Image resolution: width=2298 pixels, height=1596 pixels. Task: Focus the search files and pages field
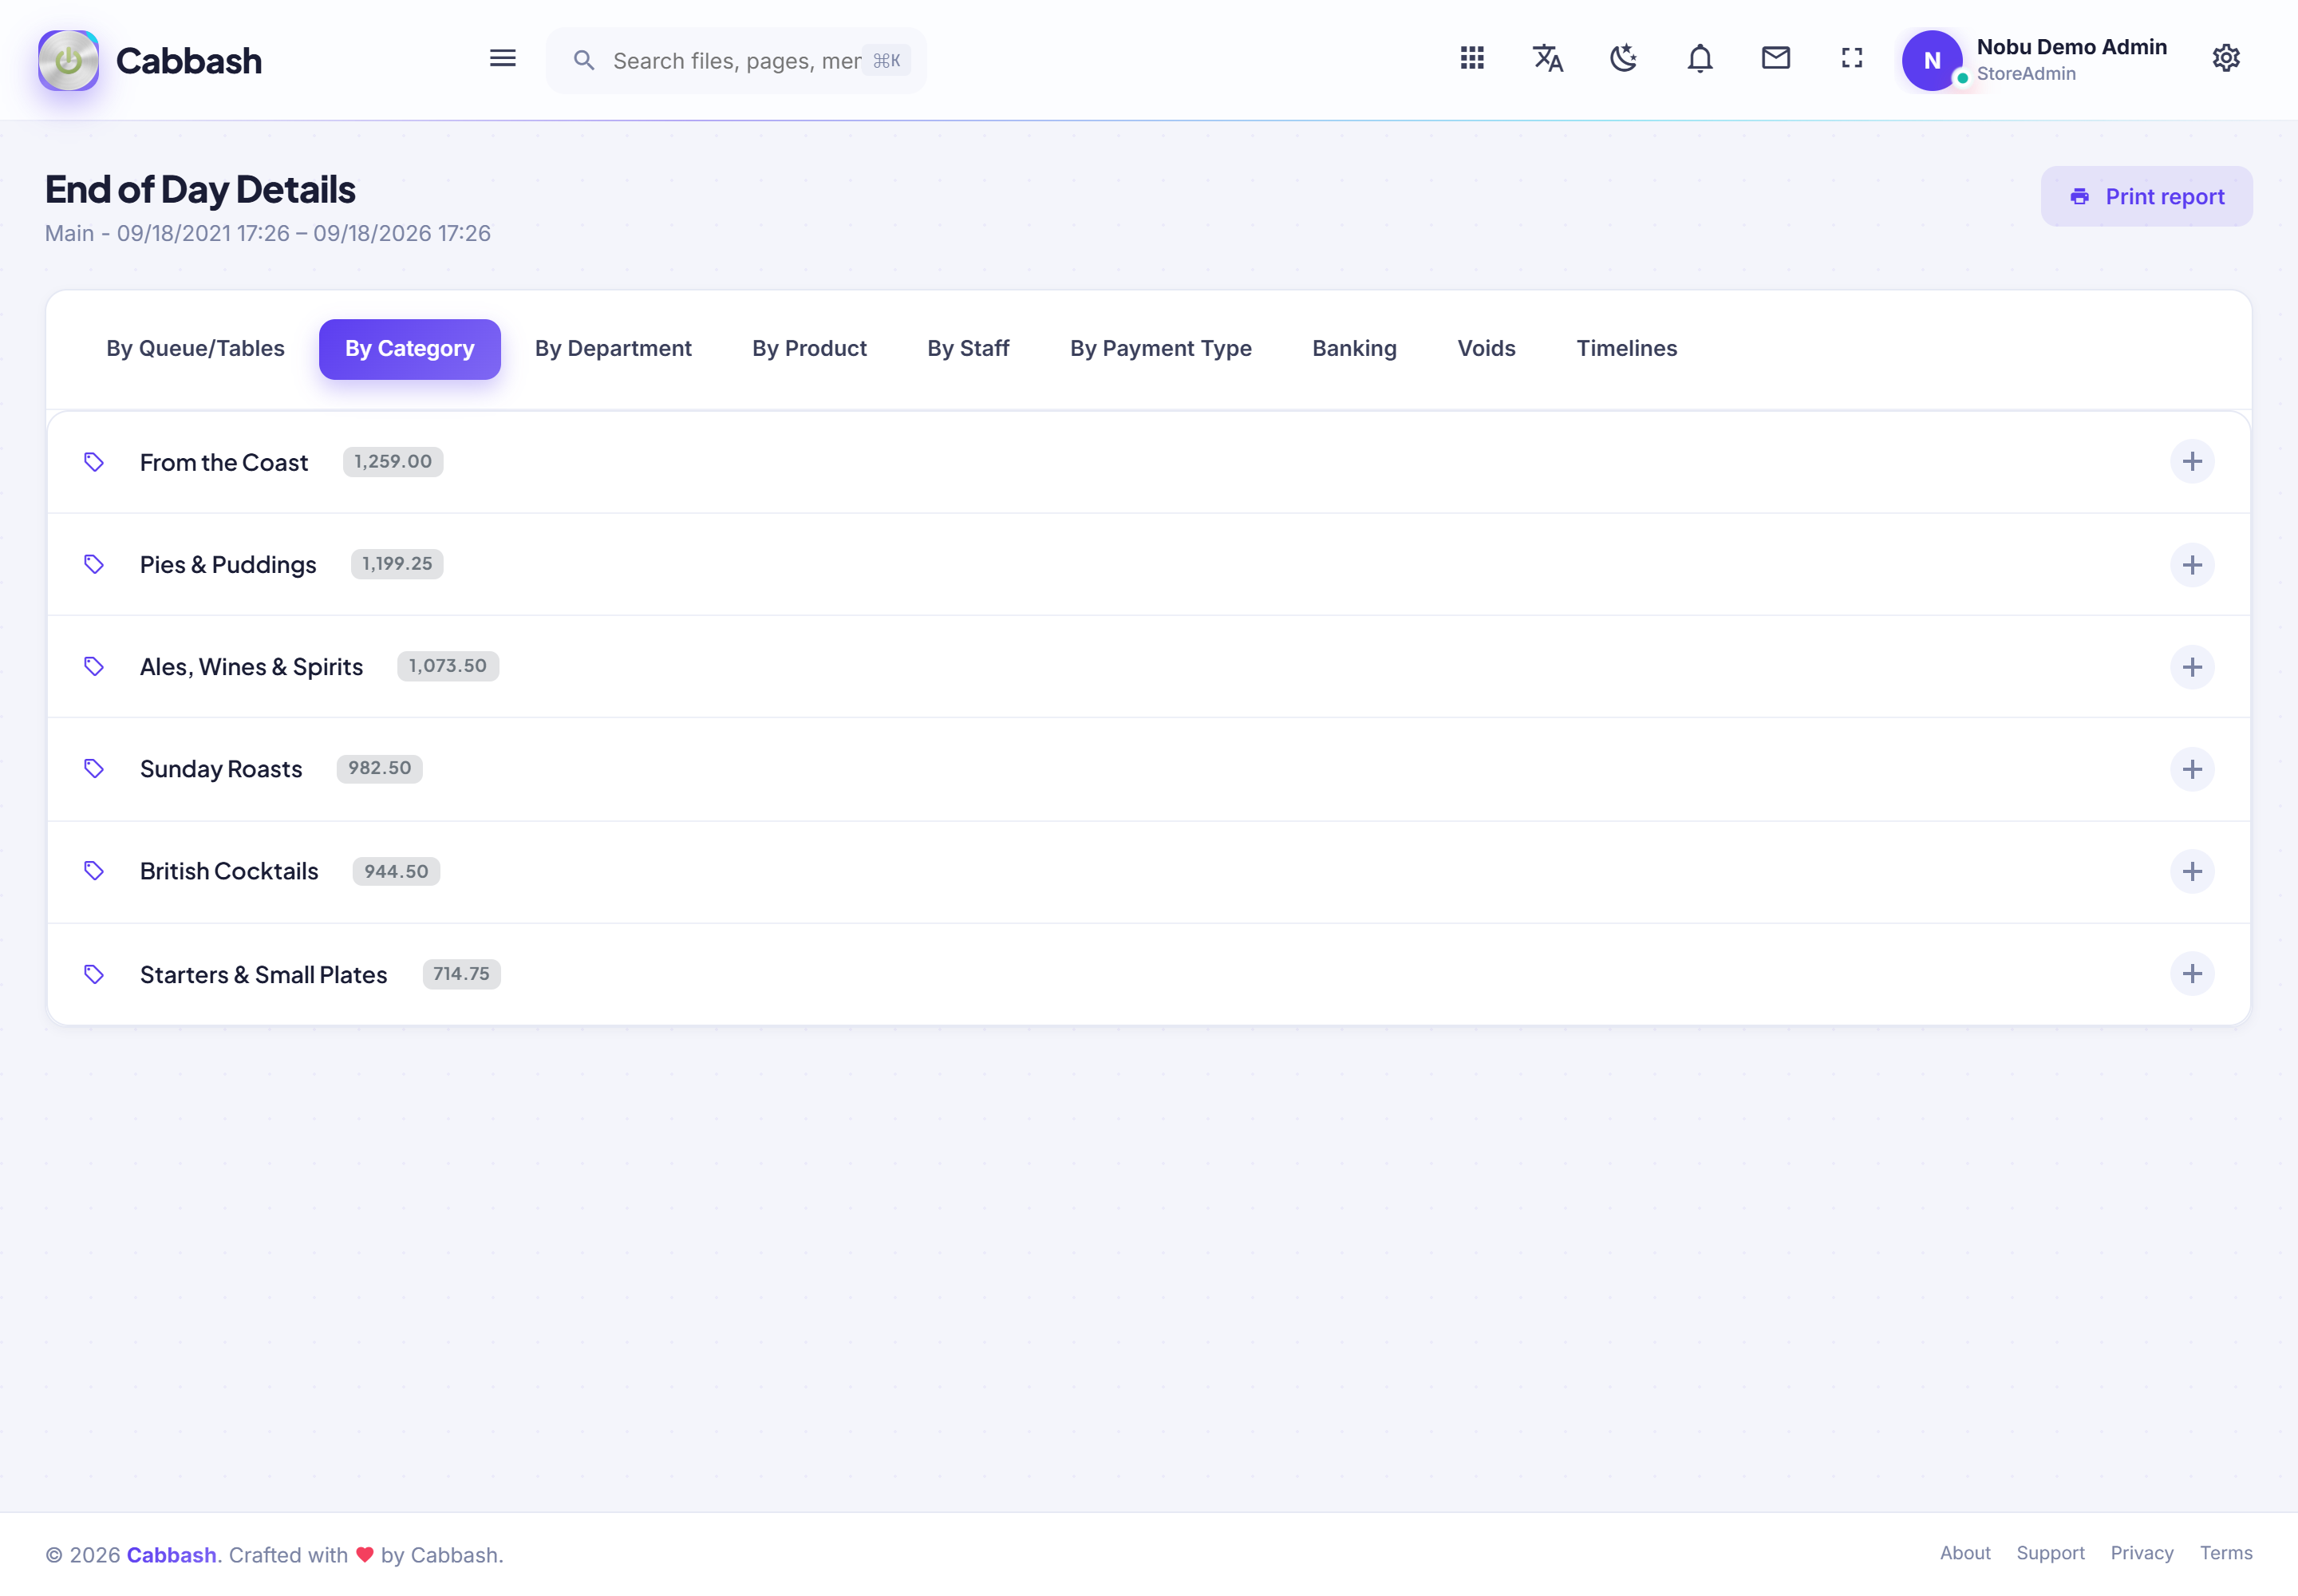[736, 60]
